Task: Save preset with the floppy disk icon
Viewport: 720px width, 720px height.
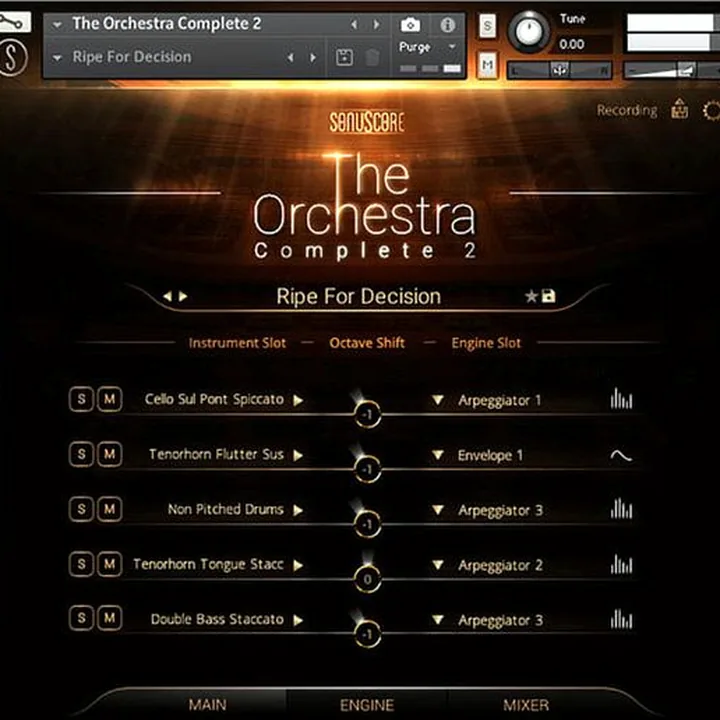Action: click(x=549, y=296)
